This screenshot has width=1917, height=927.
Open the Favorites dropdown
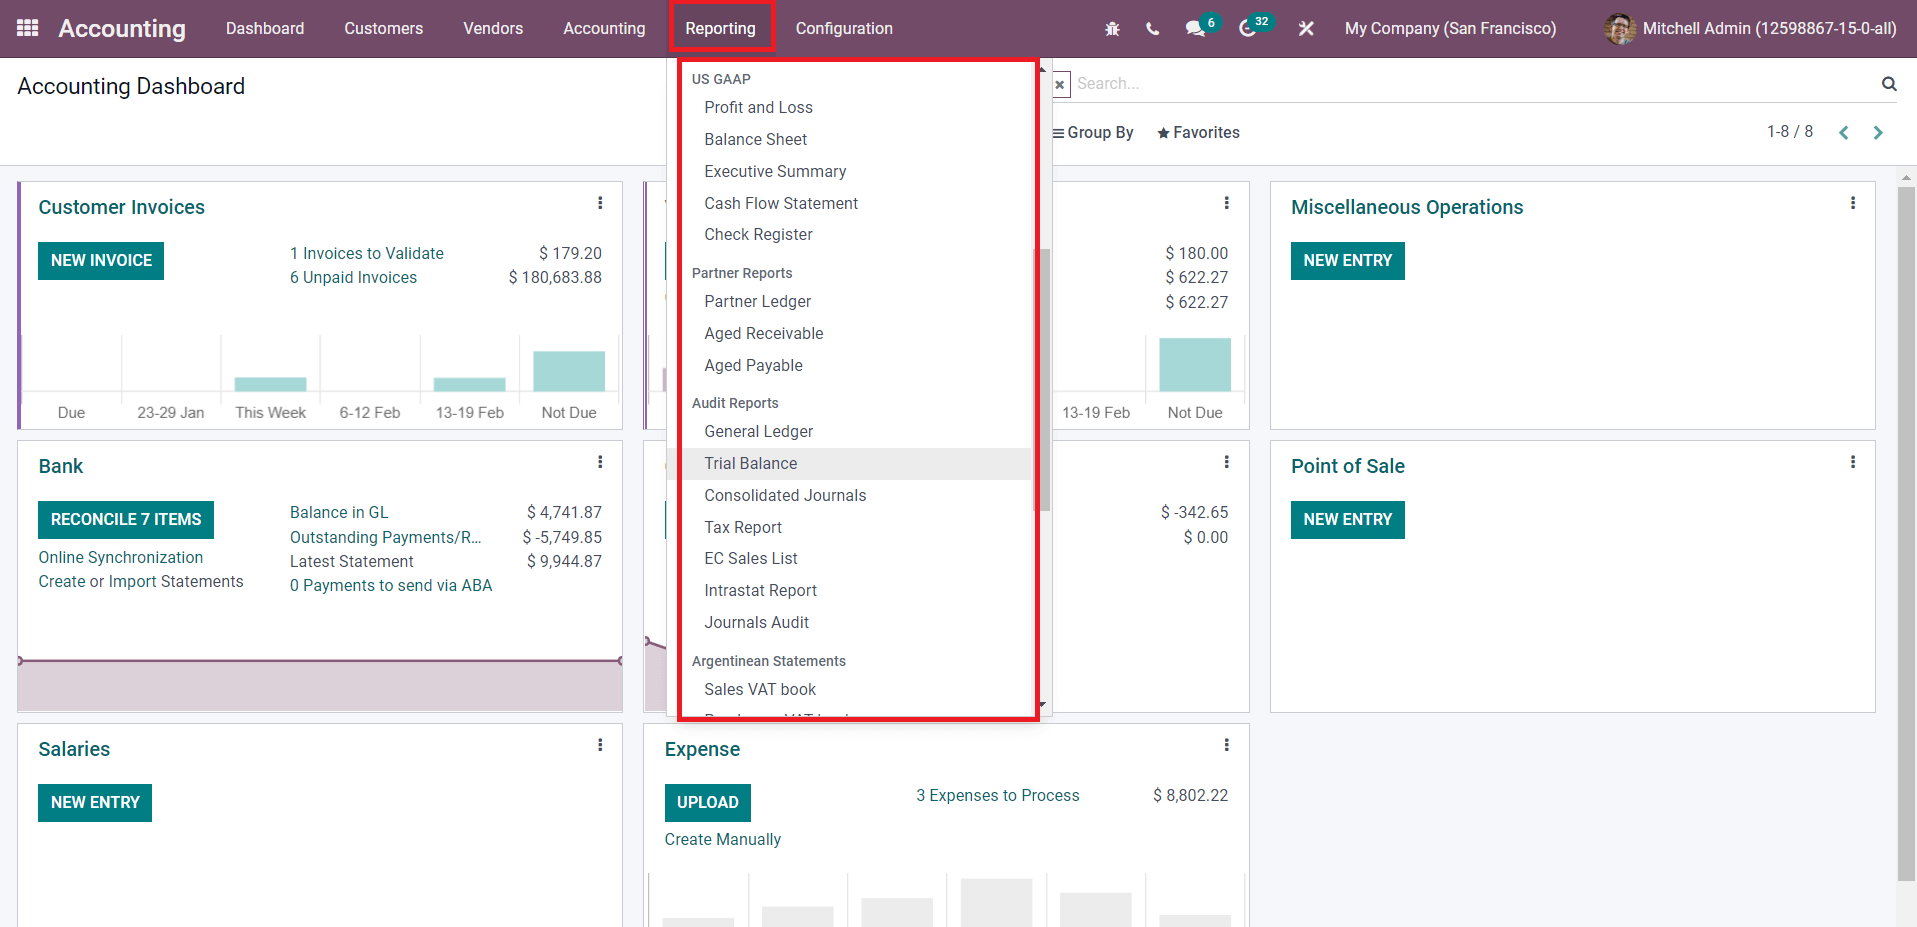click(1198, 133)
